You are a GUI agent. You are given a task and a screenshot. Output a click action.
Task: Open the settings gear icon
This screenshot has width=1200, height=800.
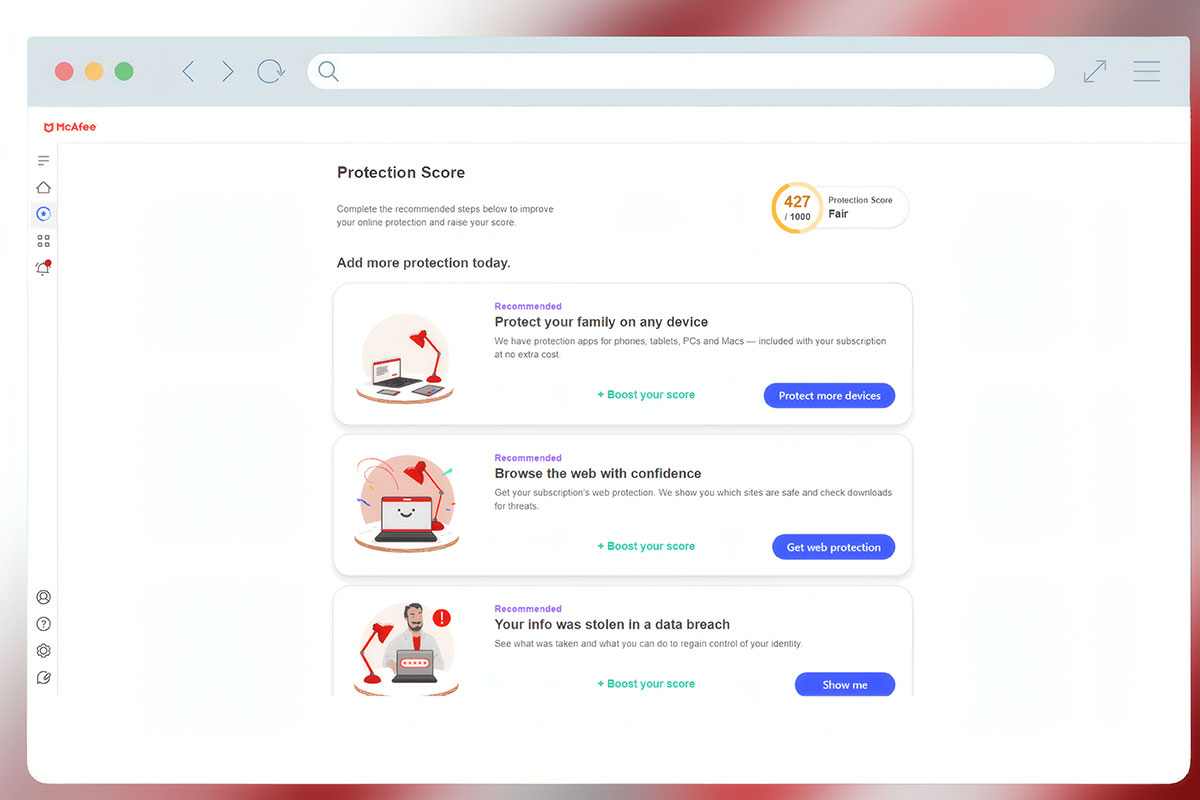coord(43,651)
